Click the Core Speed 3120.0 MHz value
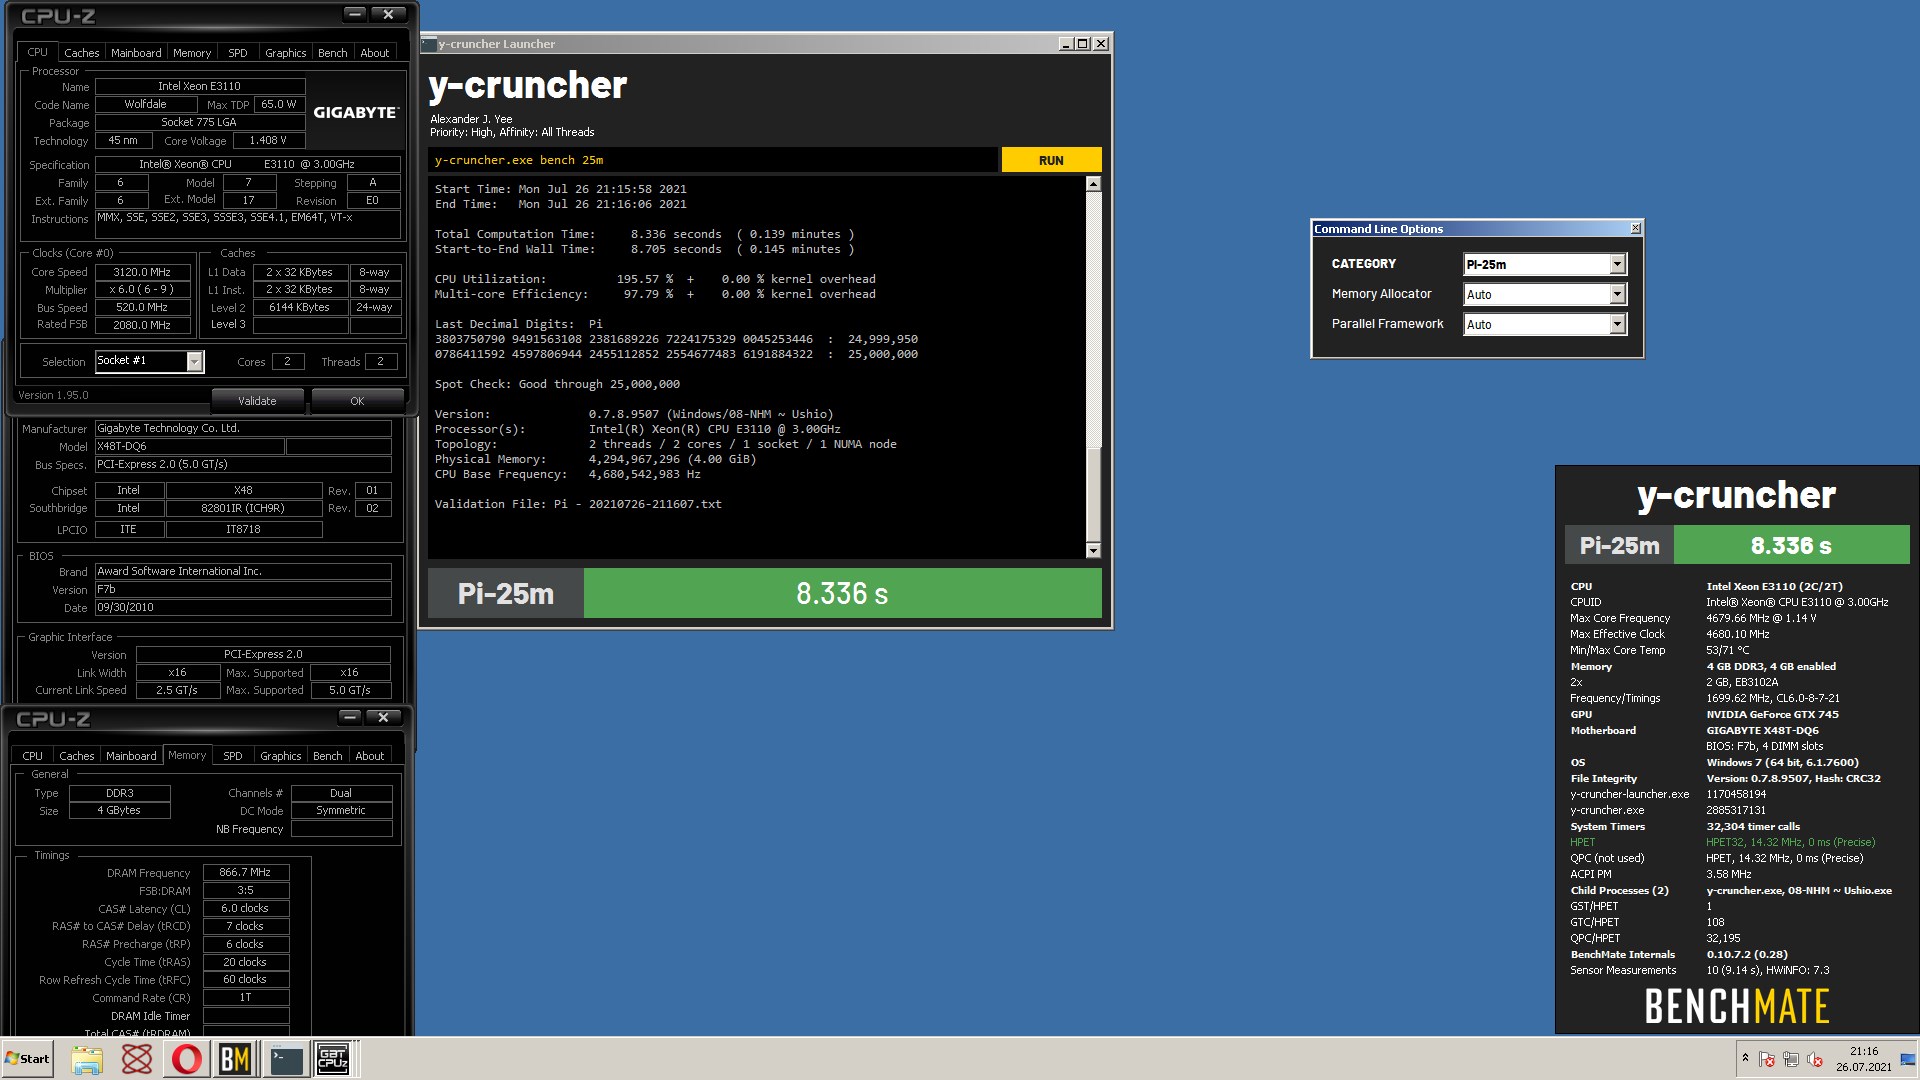Image resolution: width=1920 pixels, height=1080 pixels. [142, 272]
